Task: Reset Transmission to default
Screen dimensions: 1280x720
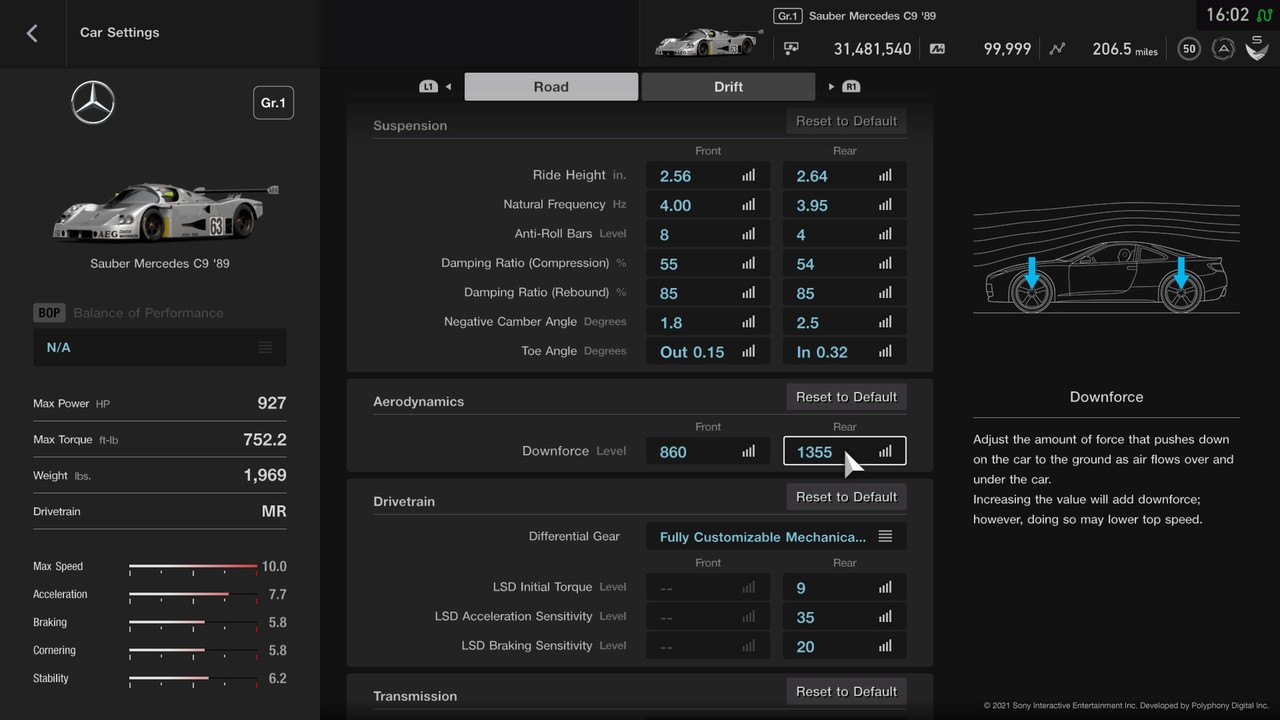Action: coord(846,691)
